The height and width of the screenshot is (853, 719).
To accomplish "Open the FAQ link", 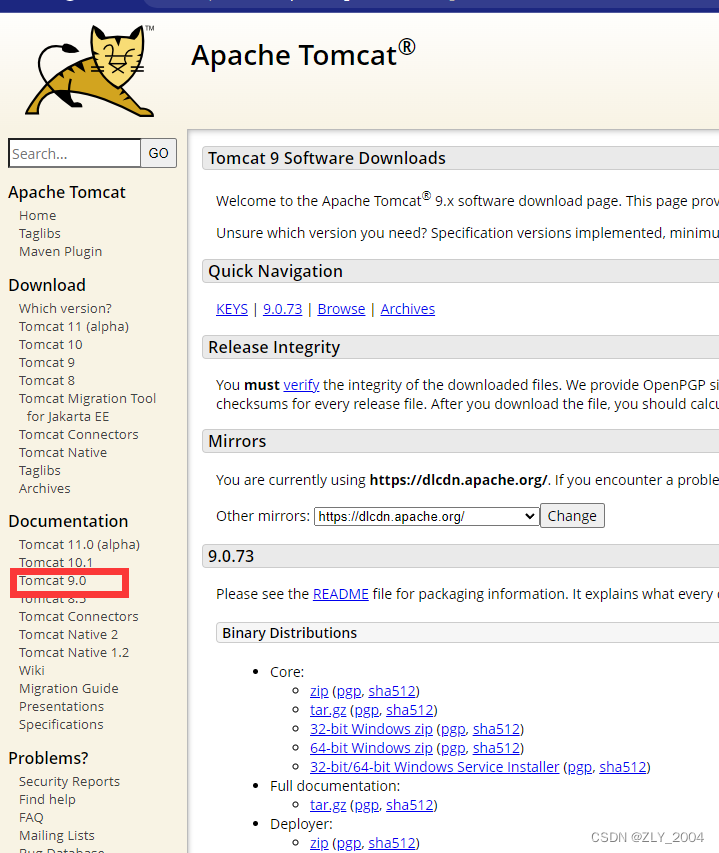I will 31,818.
